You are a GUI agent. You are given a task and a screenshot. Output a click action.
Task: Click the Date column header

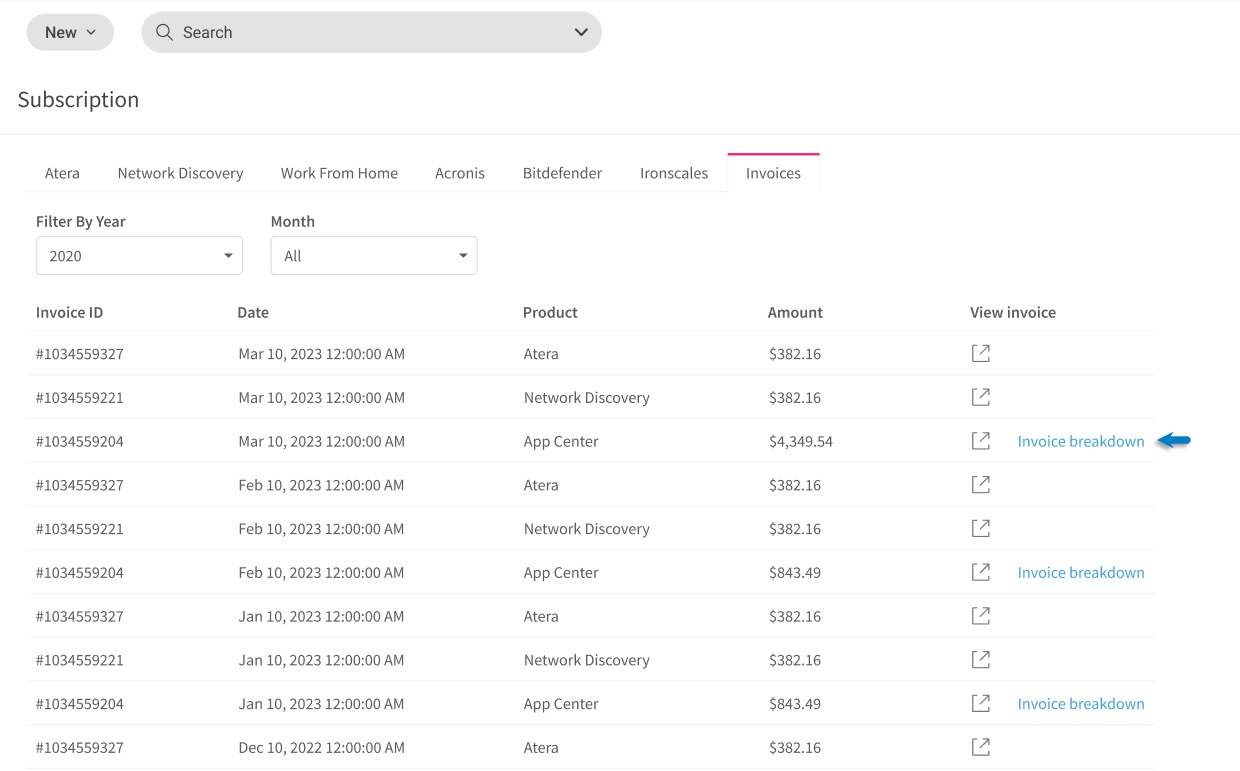click(x=253, y=312)
